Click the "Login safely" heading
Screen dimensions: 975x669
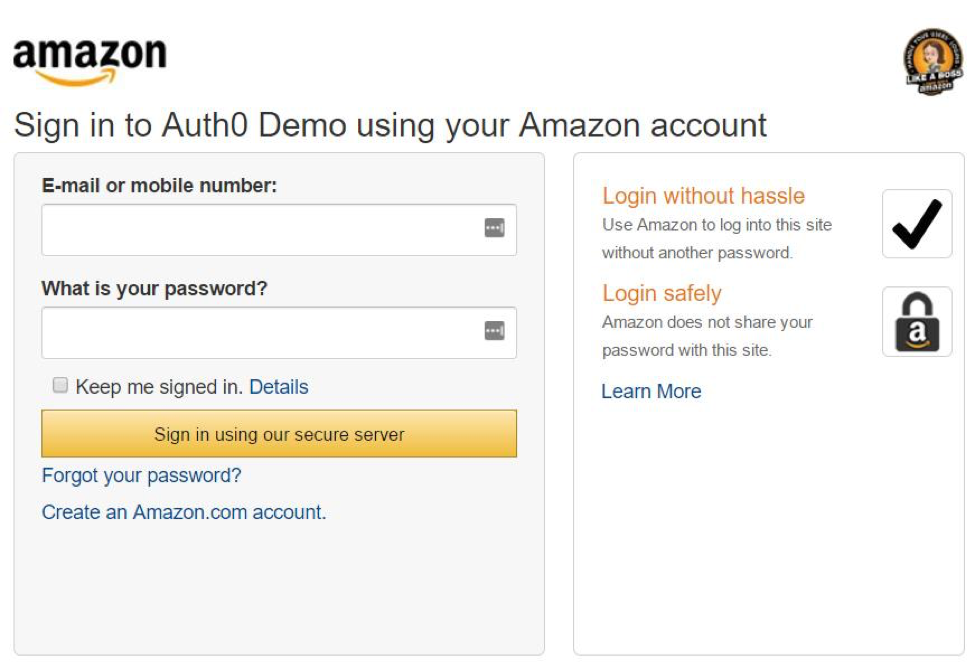click(661, 293)
